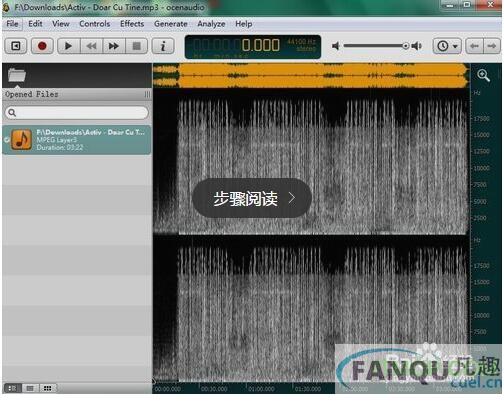
Task: Open file info with the i button
Action: 163,46
